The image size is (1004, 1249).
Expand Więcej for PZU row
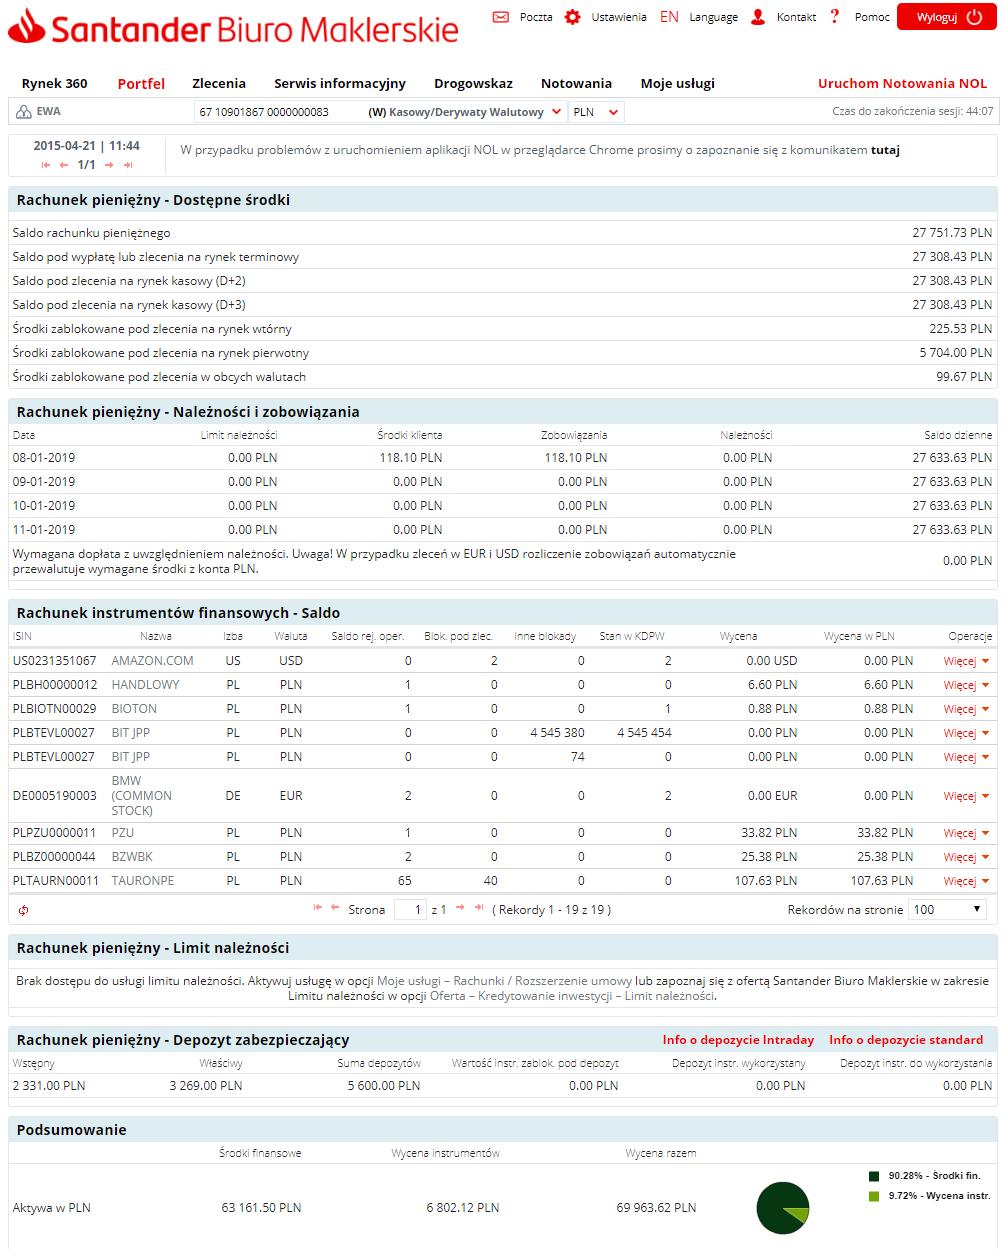[966, 833]
